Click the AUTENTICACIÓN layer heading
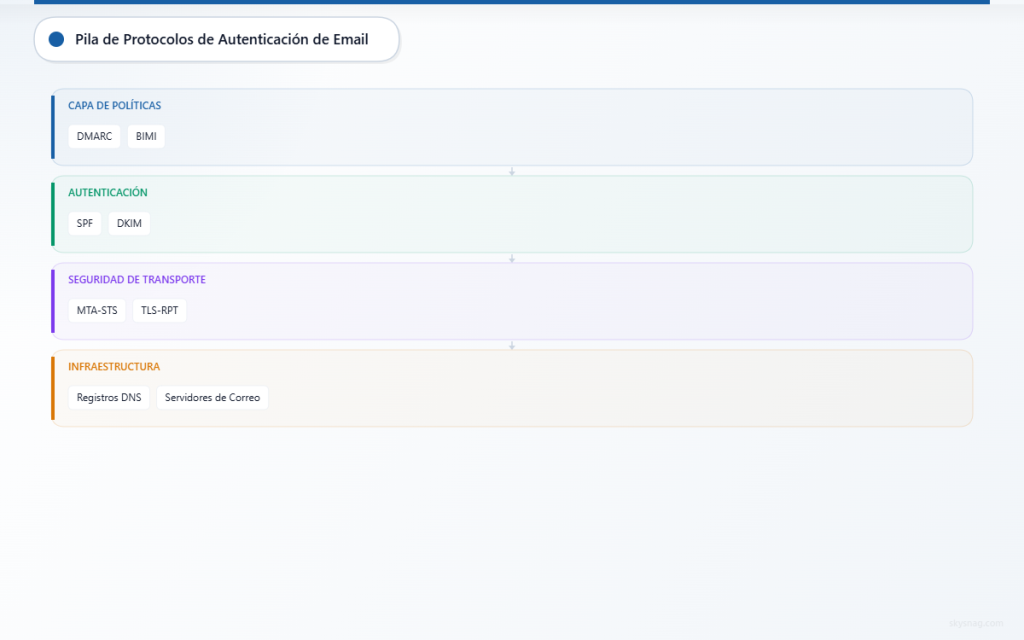Image resolution: width=1024 pixels, height=640 pixels. point(108,192)
